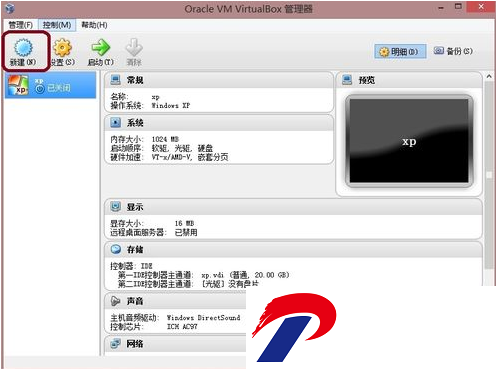Click the 网络 section network icon
Image resolution: width=496 pixels, height=369 pixels.
pyautogui.click(x=116, y=343)
